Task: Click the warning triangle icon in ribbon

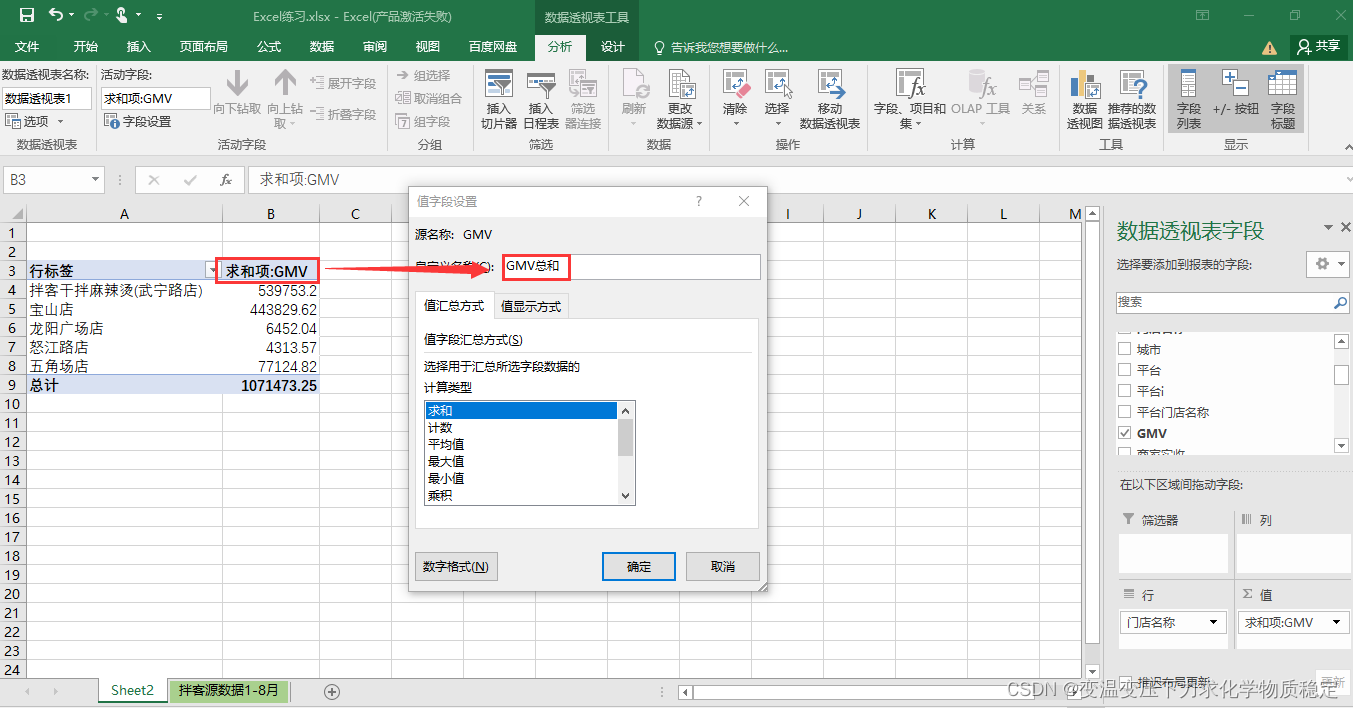Action: (x=1270, y=47)
